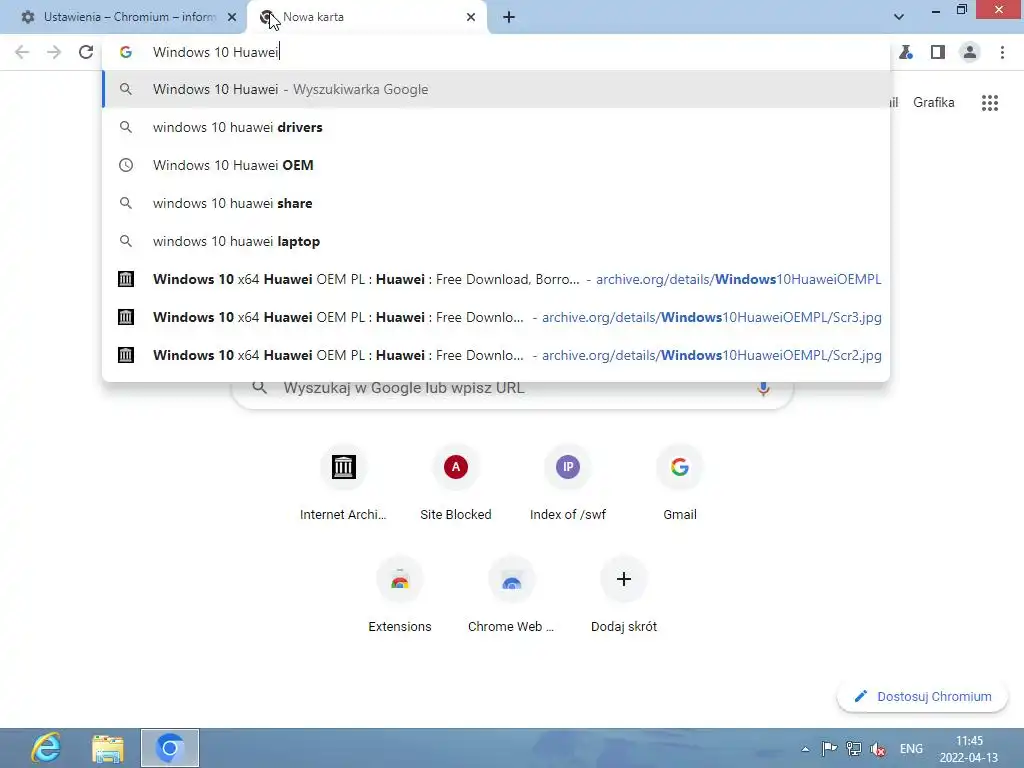
Task: Reload the current page
Action: [x=86, y=52]
